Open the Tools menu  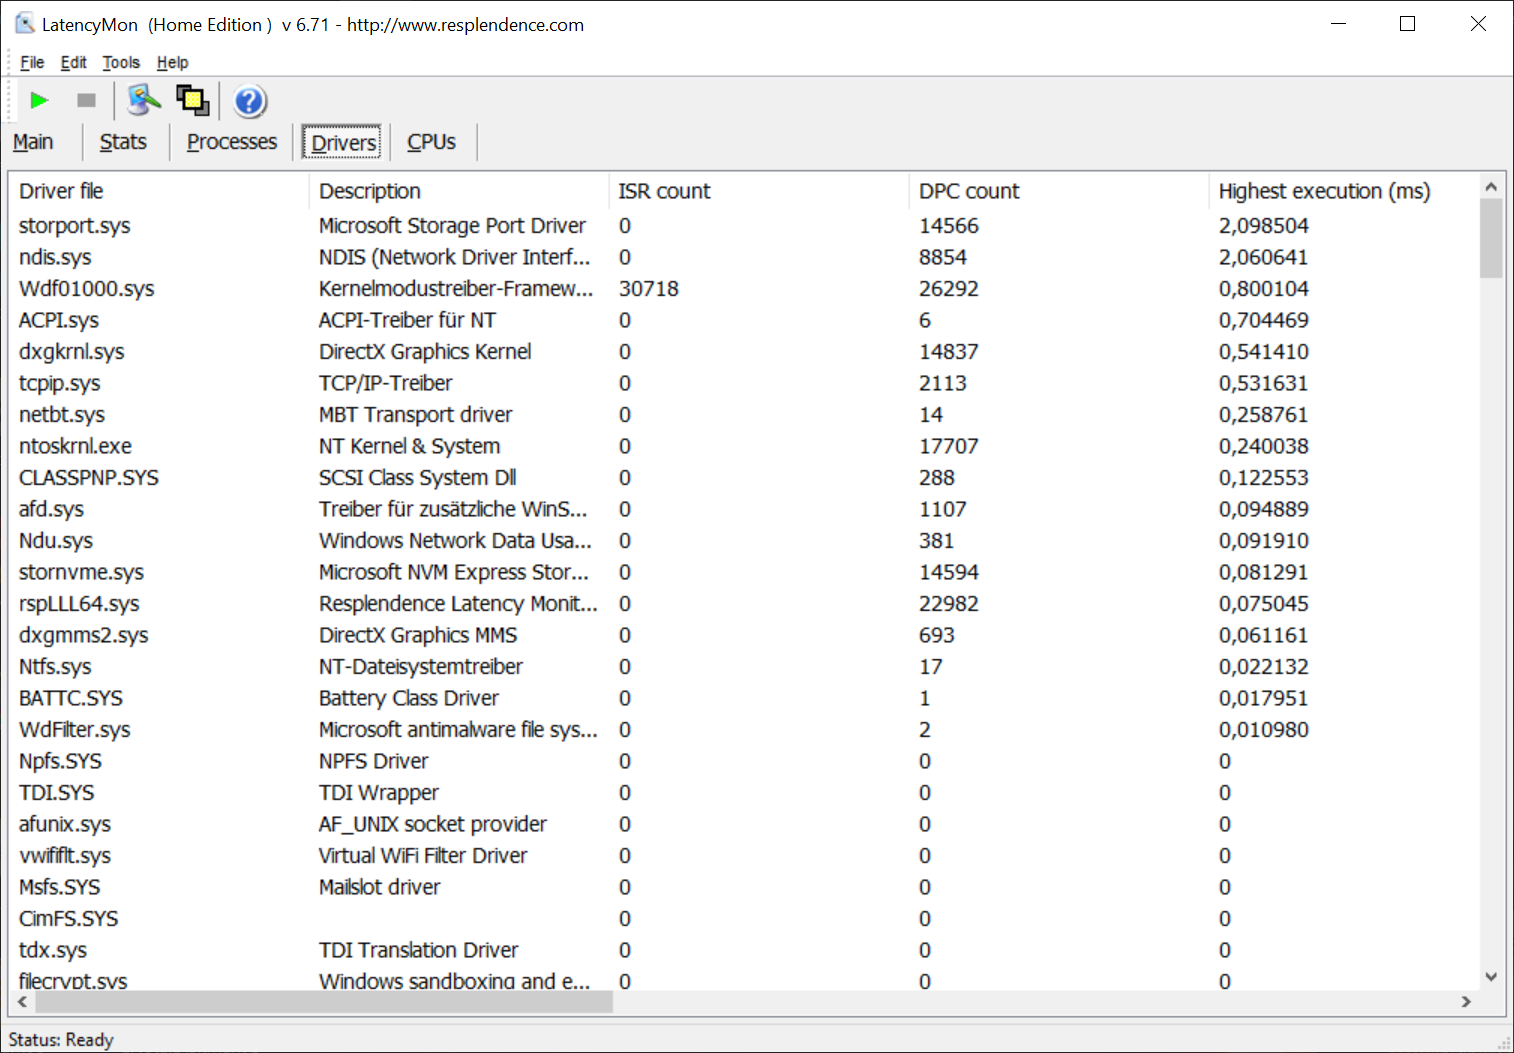pyautogui.click(x=121, y=62)
